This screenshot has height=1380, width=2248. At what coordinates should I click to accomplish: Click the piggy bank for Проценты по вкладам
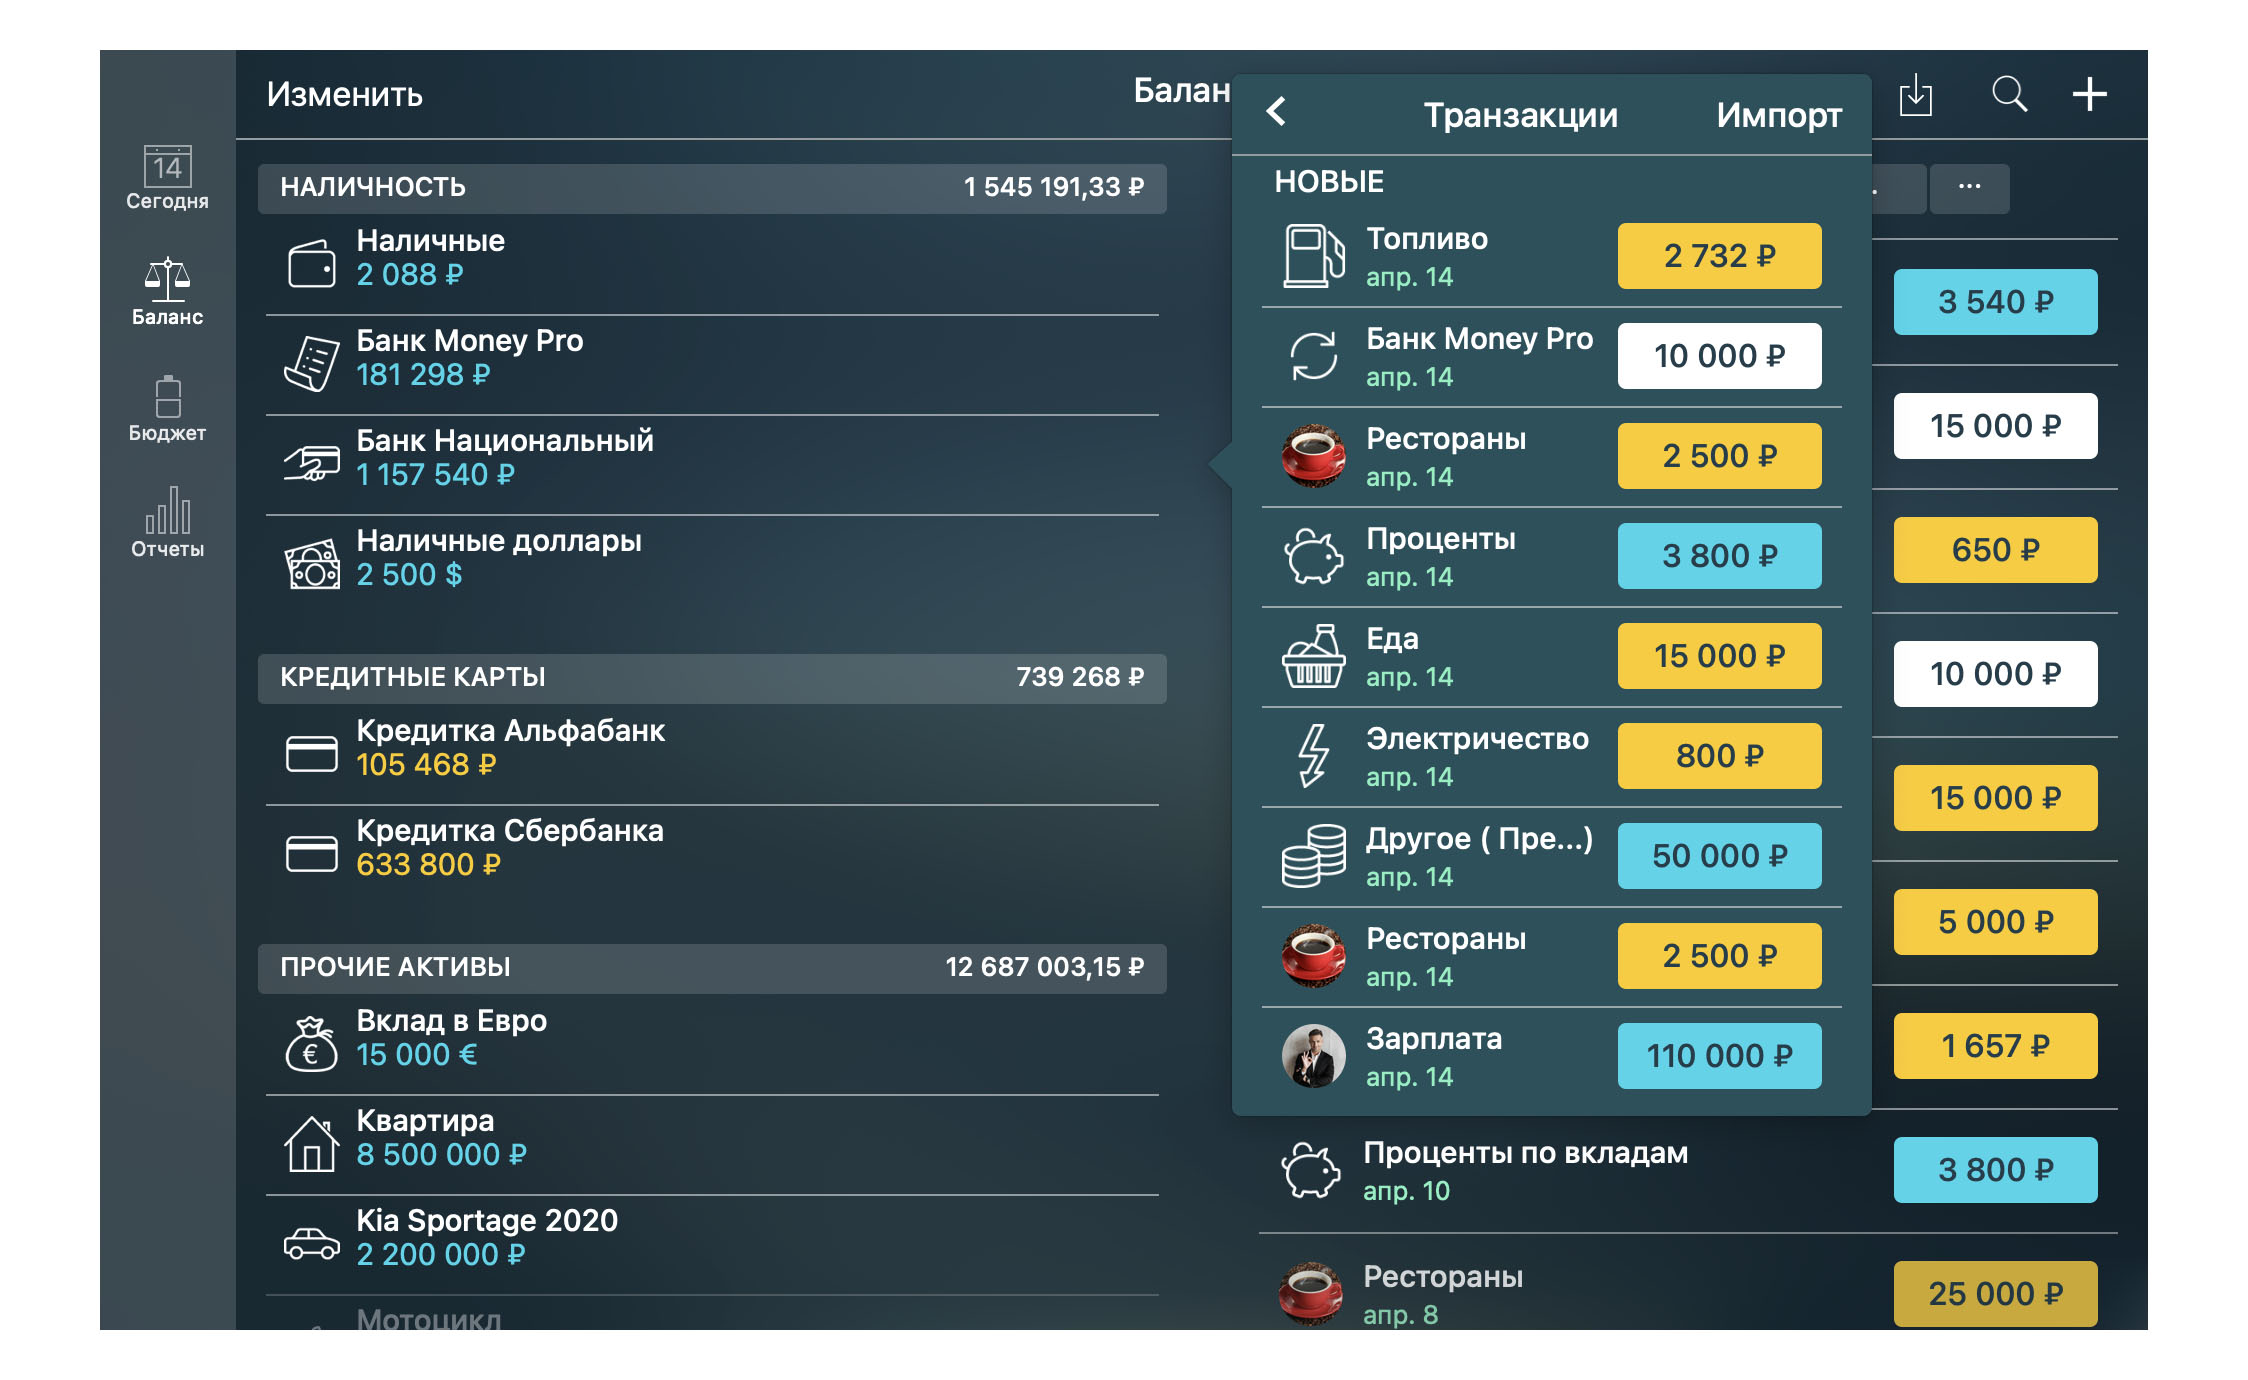1311,1170
